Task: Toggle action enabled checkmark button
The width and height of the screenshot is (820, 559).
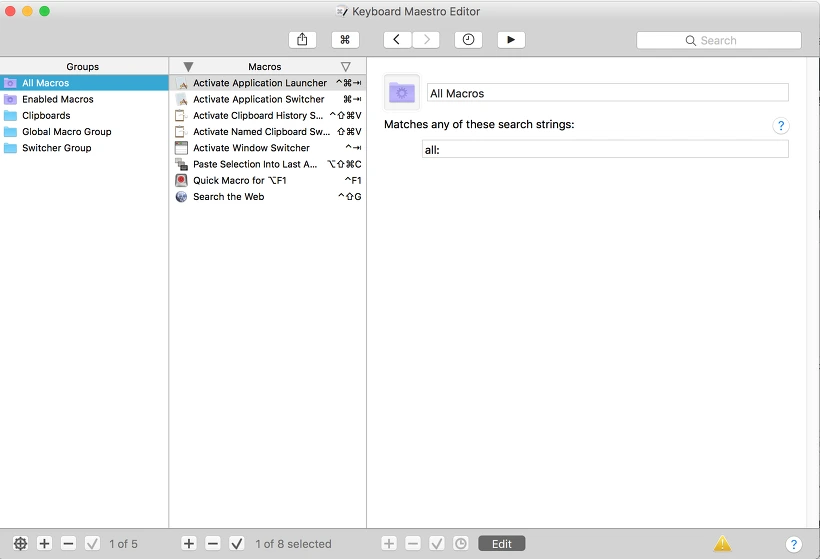Action: (437, 544)
